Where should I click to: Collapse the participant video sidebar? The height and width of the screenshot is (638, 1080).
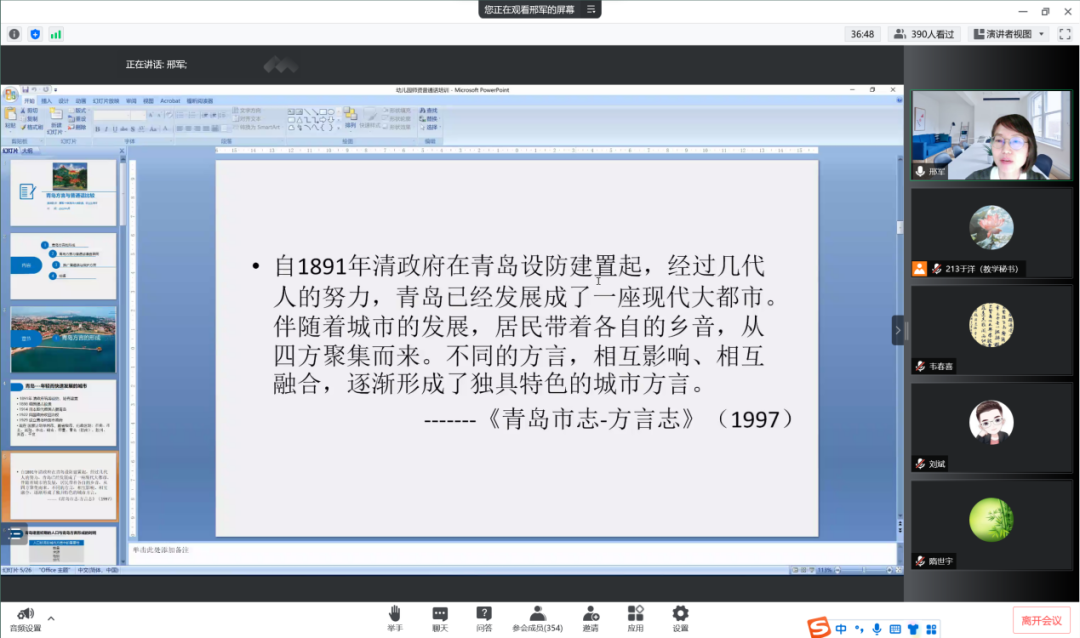pyautogui.click(x=898, y=330)
